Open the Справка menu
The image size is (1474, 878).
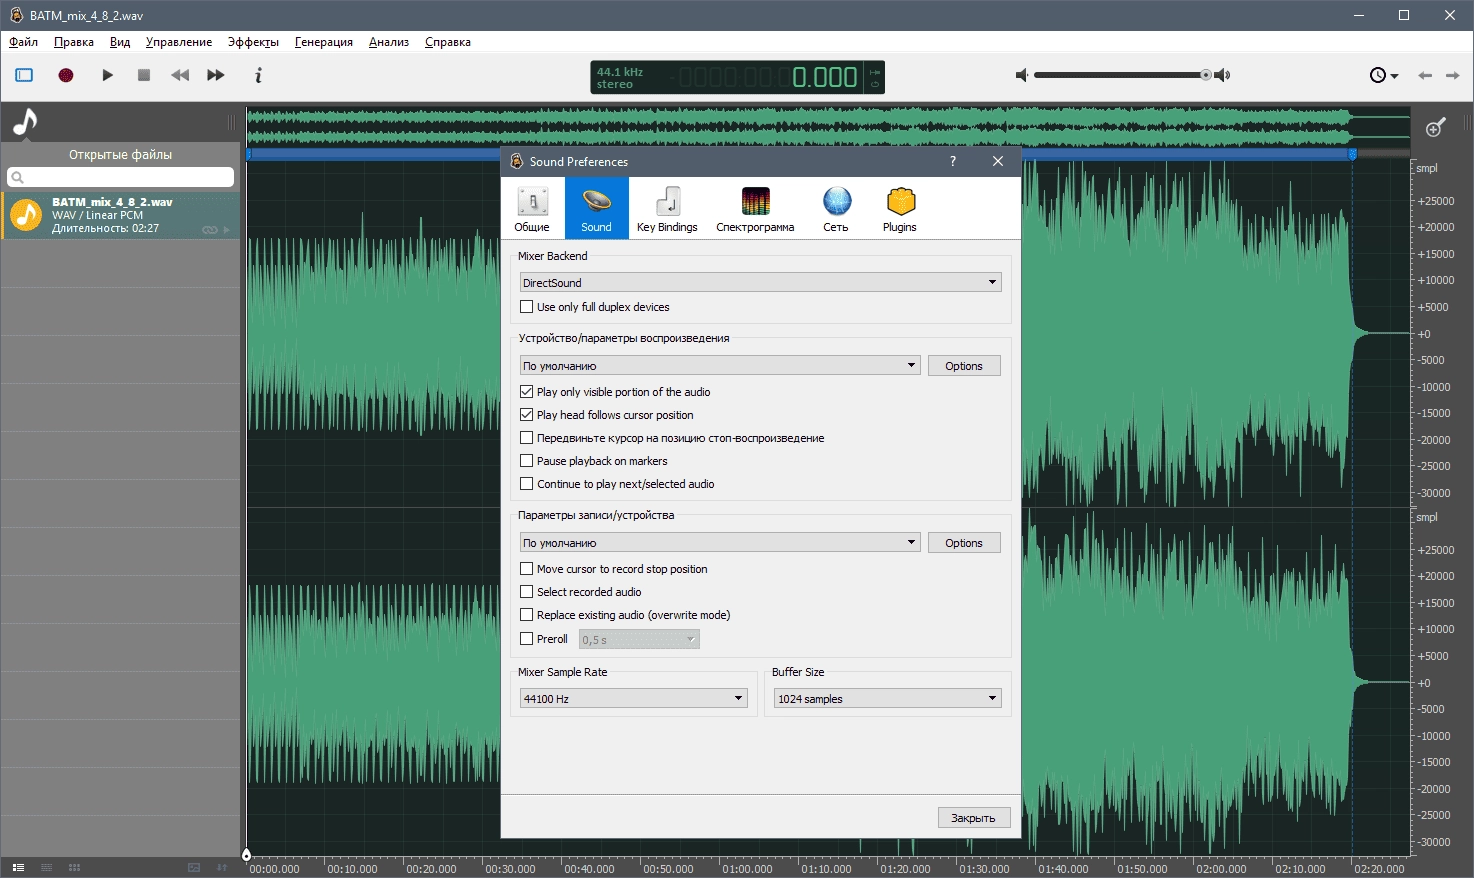[448, 42]
